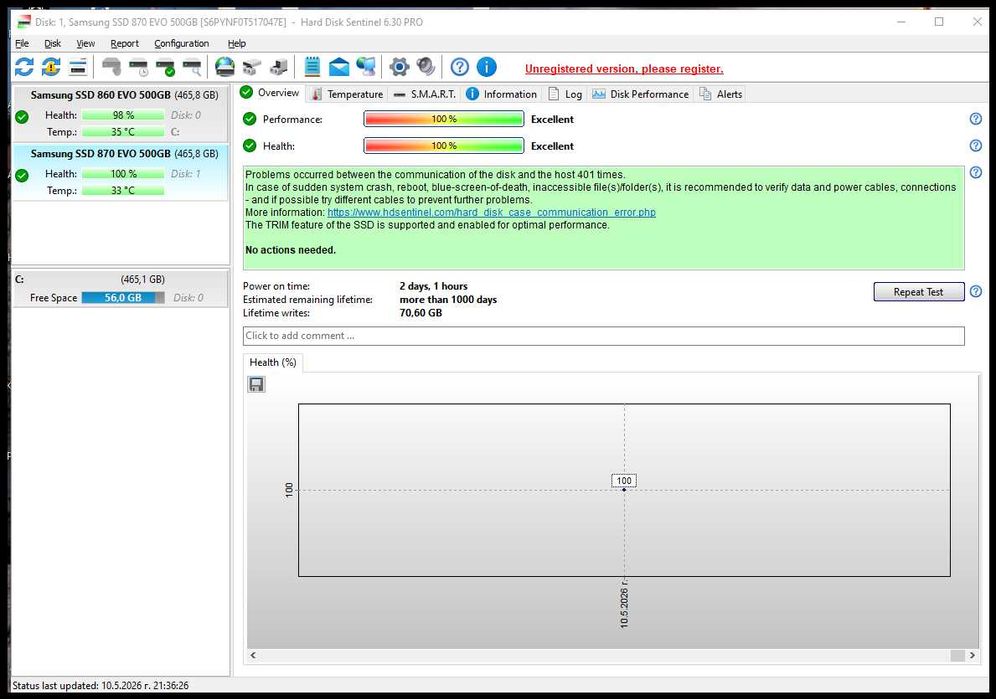Viewport: 996px width, 699px height.
Task: Switch to the Overview tab
Action: pyautogui.click(x=269, y=93)
